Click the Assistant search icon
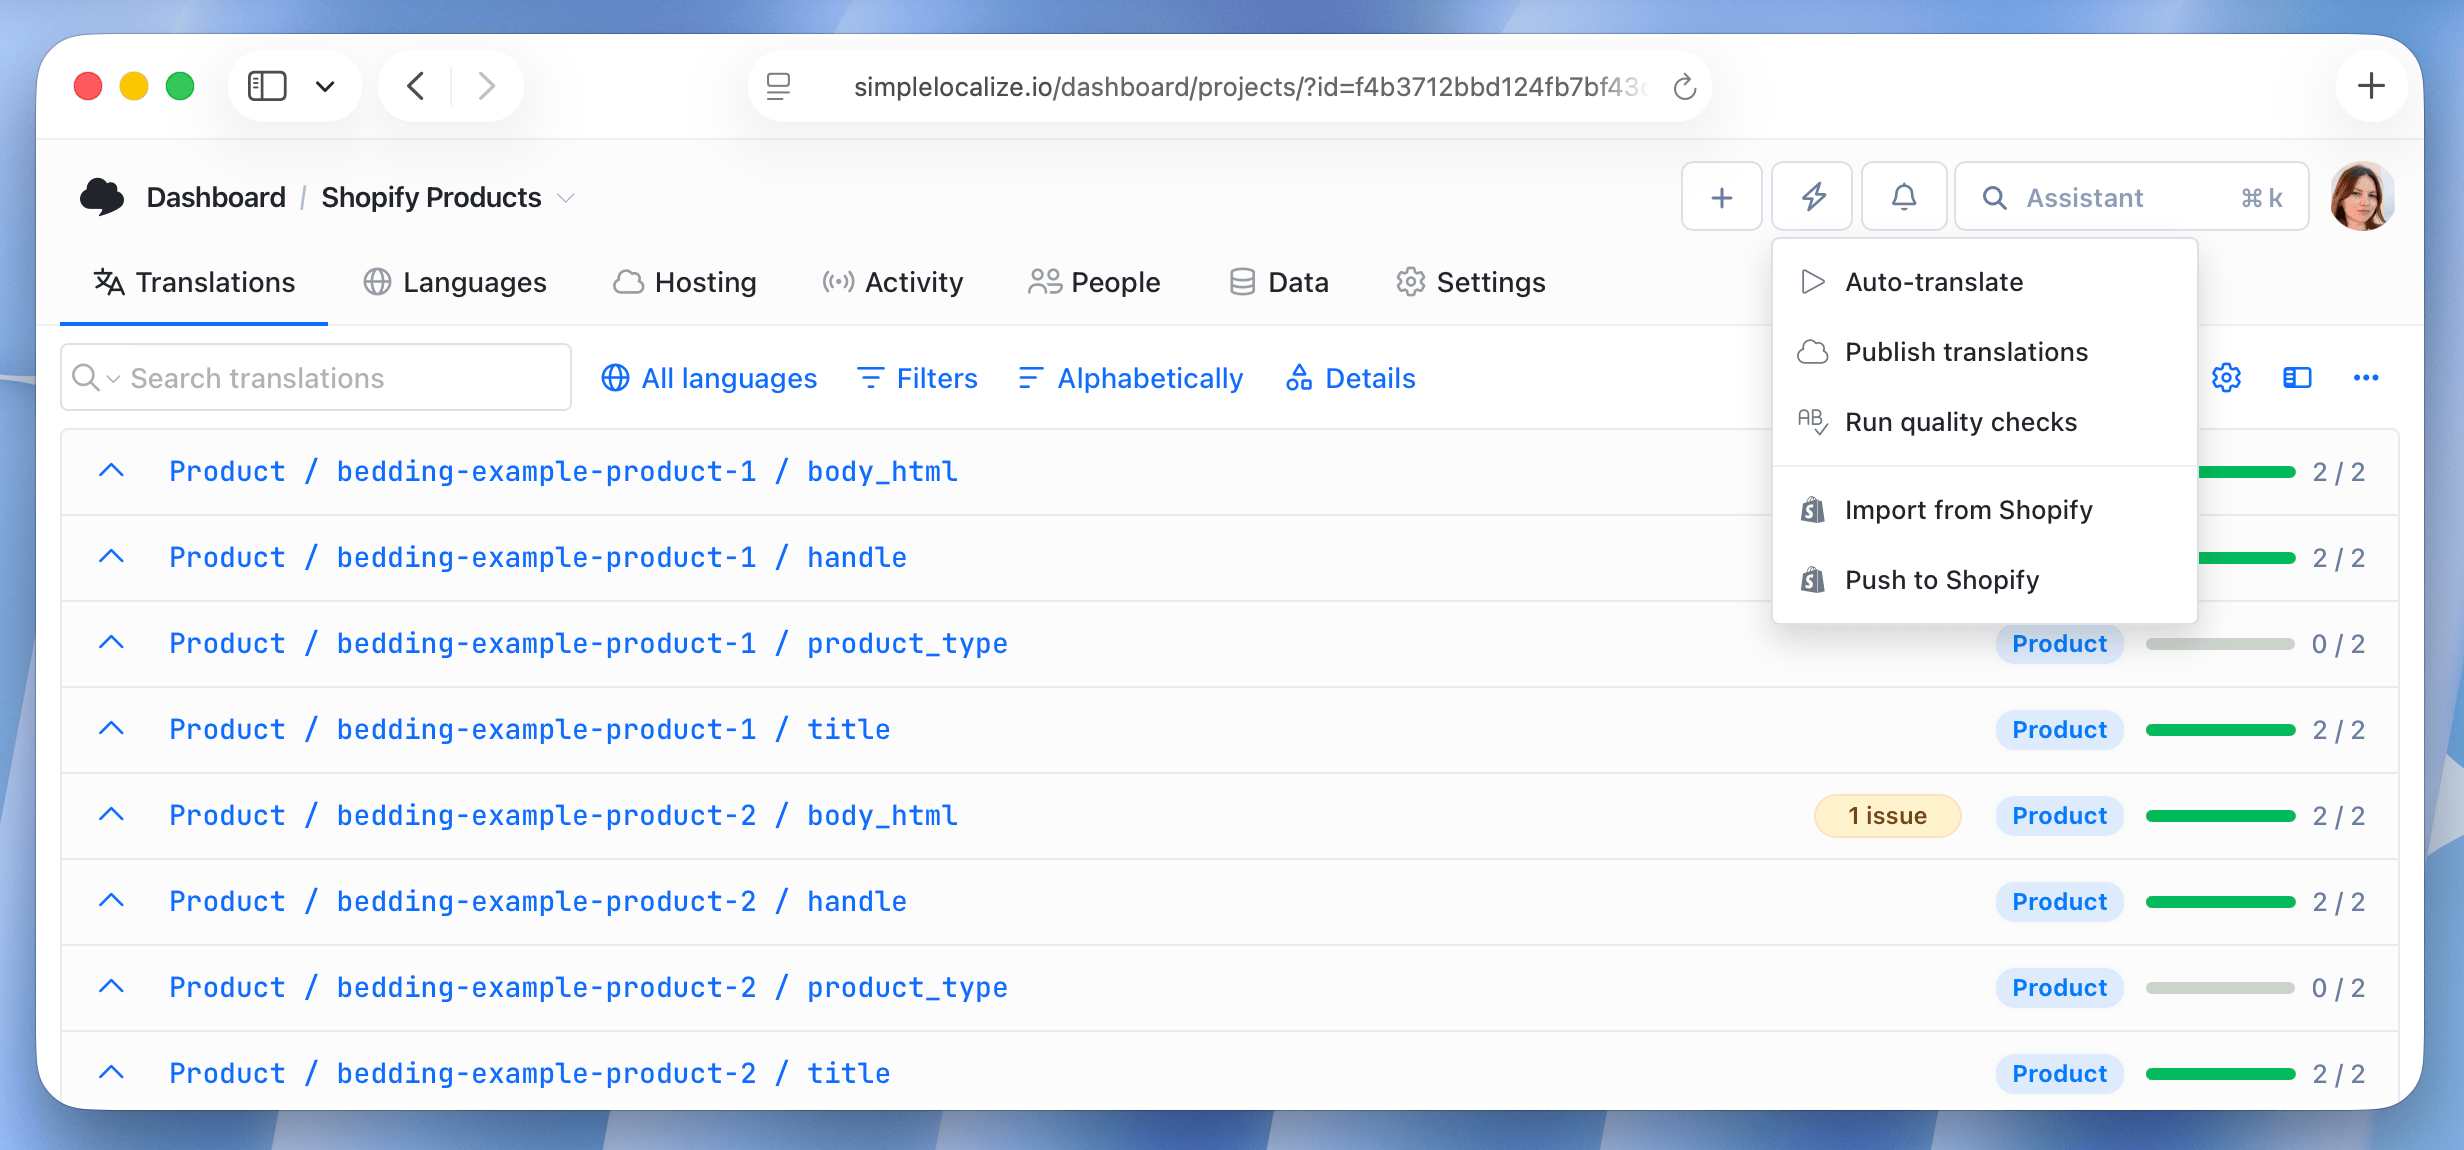The width and height of the screenshot is (2464, 1150). (1994, 197)
